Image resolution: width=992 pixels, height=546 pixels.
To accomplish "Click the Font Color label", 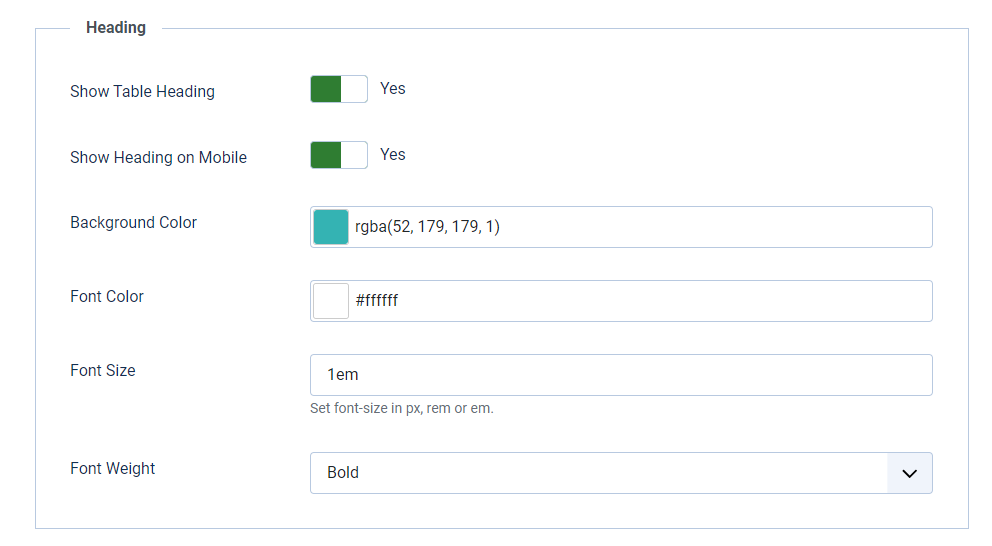I will [107, 296].
